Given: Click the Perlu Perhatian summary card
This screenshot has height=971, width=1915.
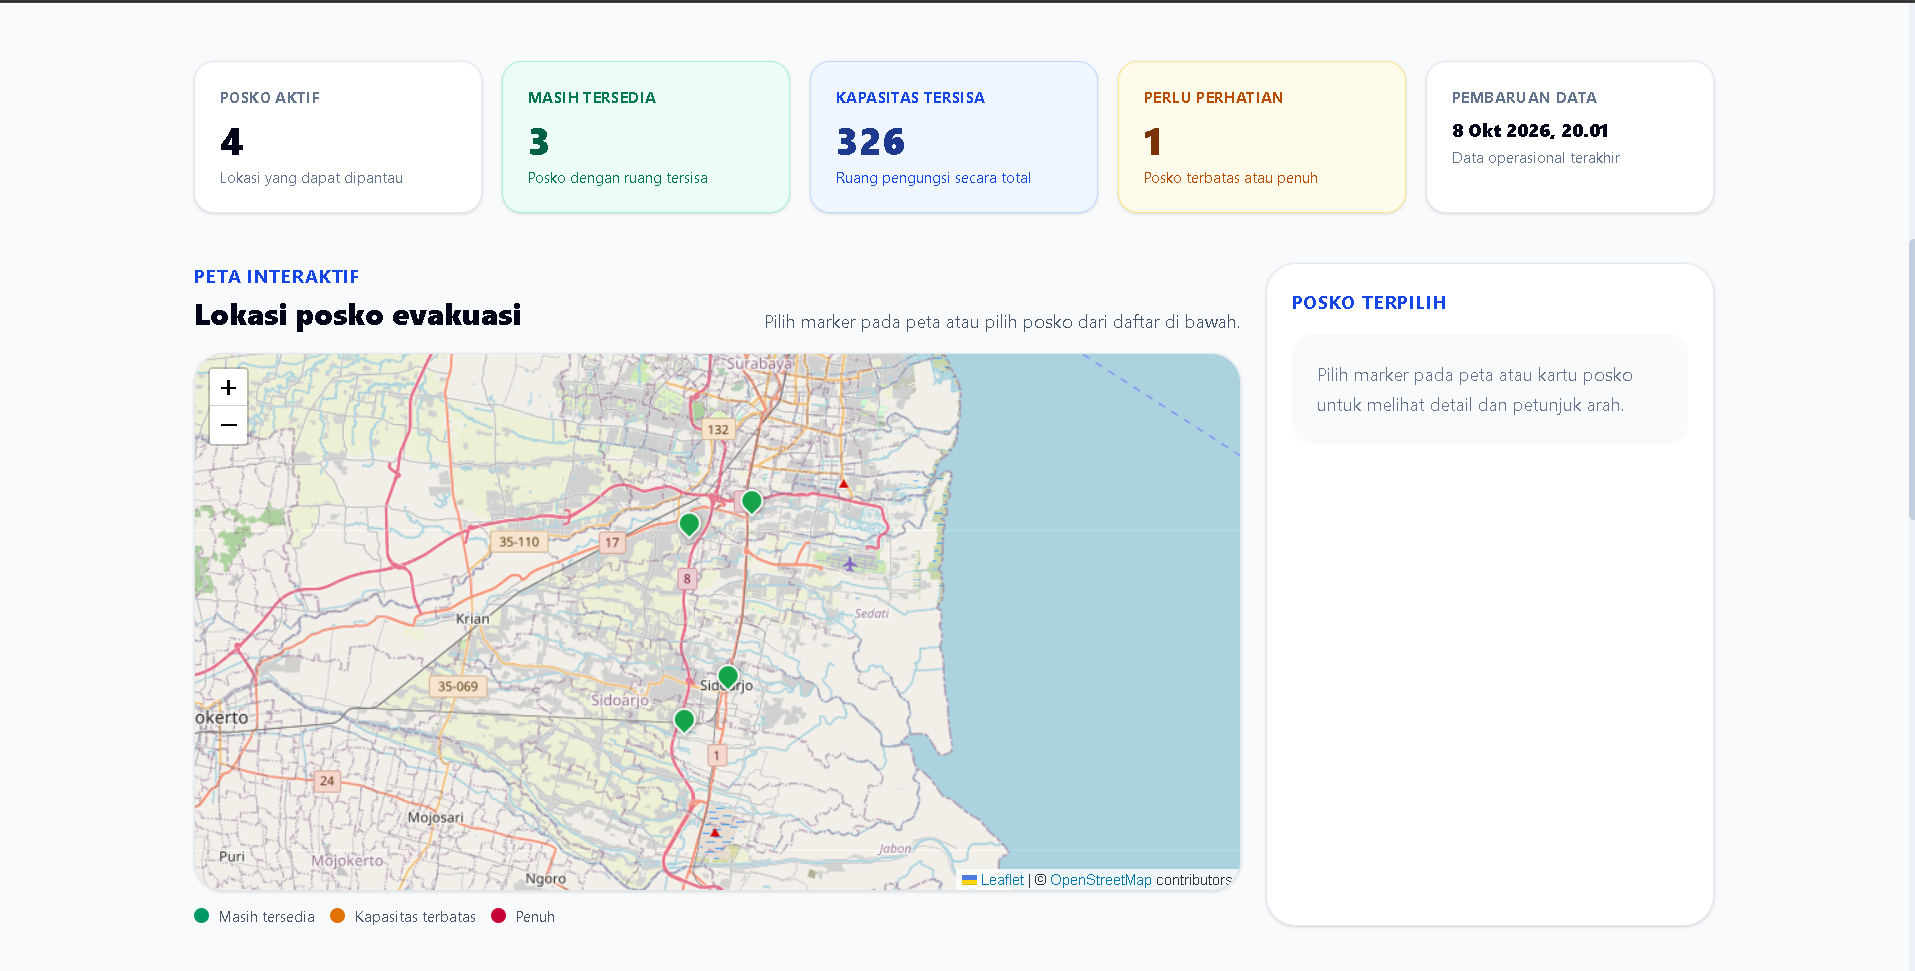Looking at the screenshot, I should coord(1262,137).
